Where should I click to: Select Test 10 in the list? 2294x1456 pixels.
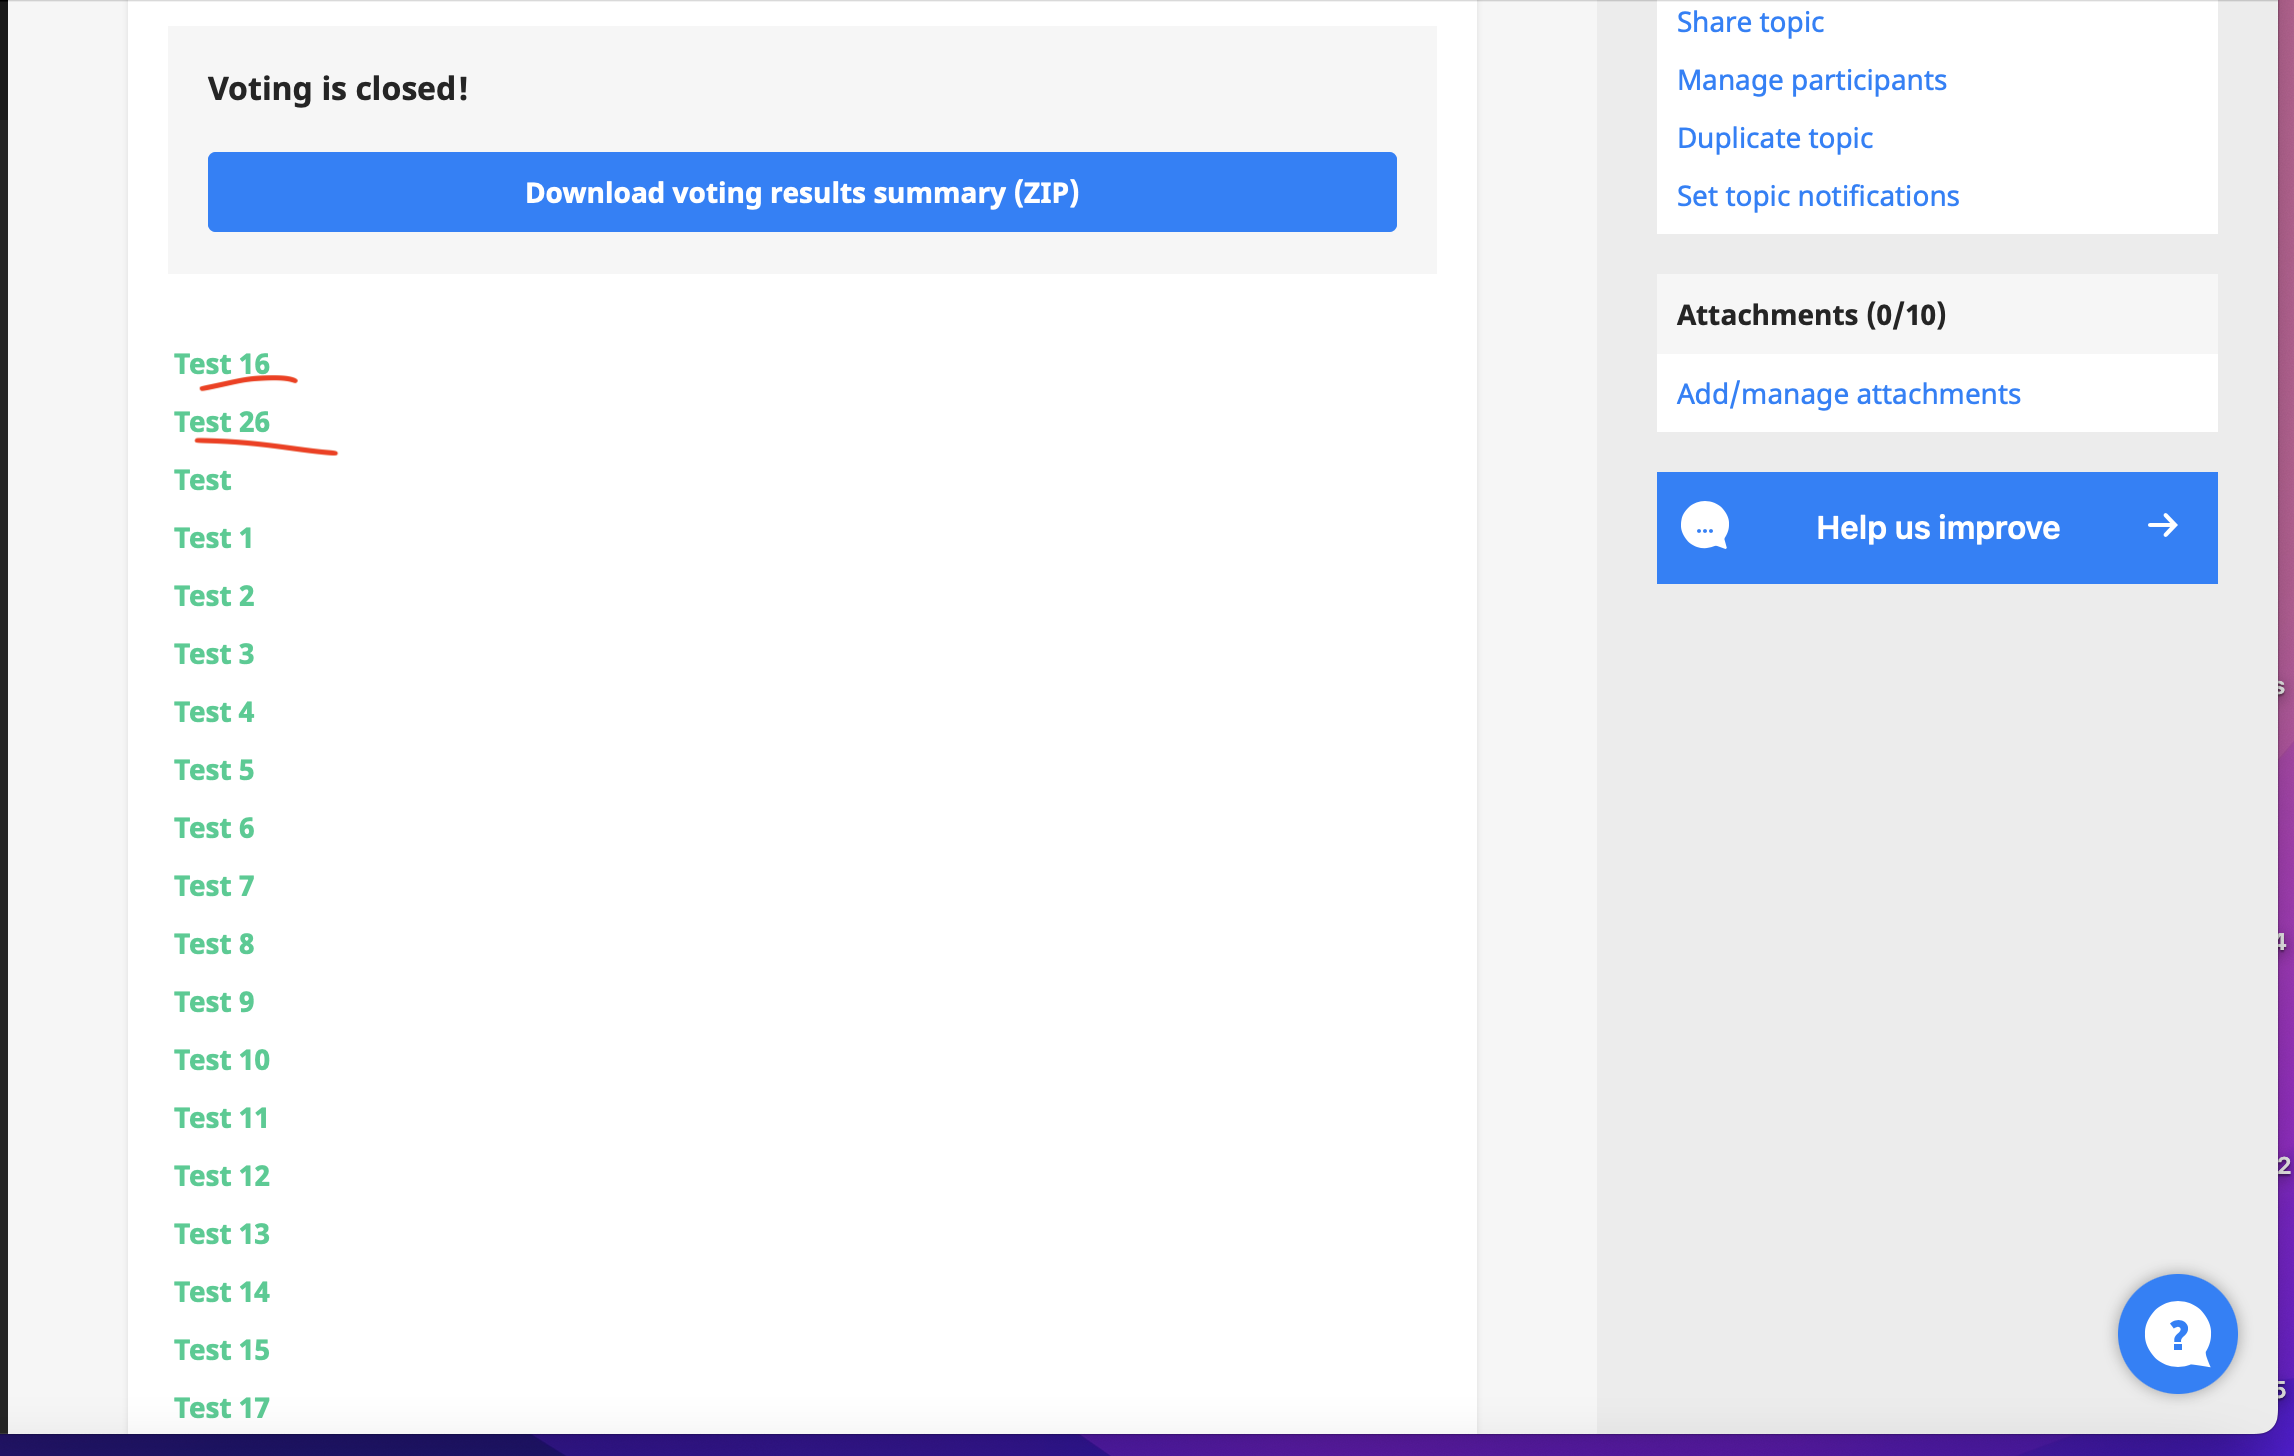point(222,1059)
